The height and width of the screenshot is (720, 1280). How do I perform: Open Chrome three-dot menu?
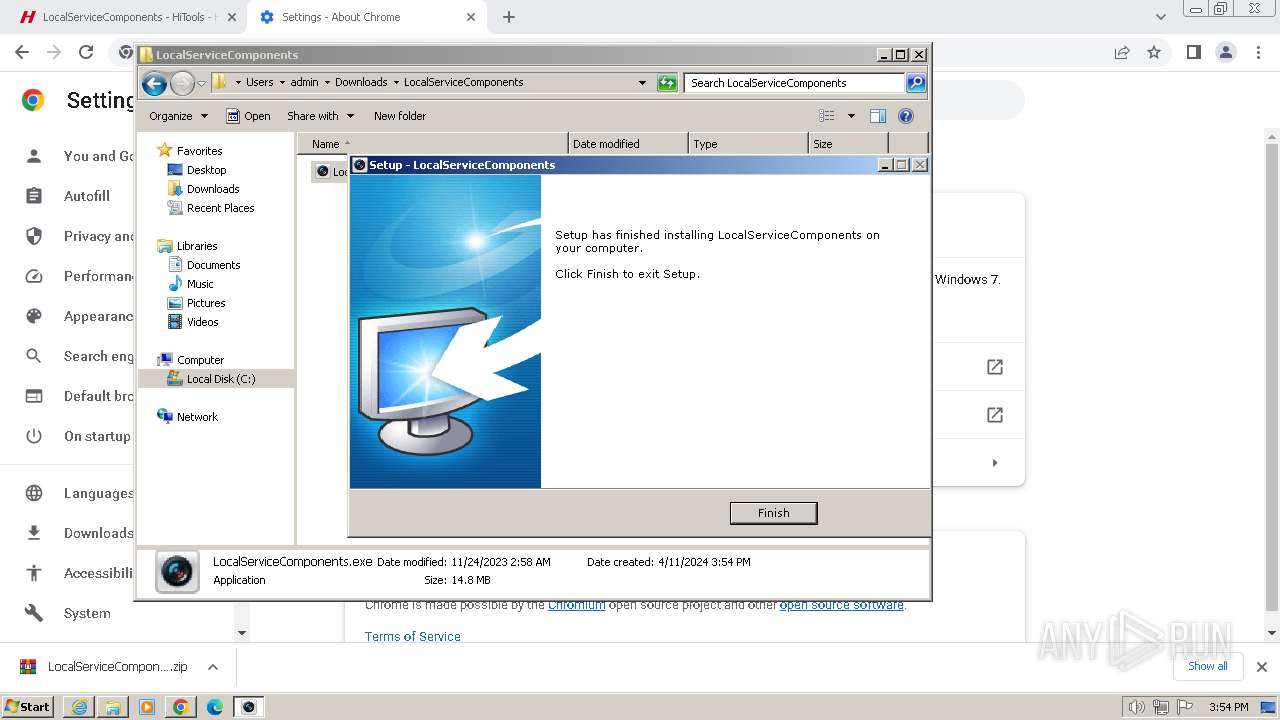pos(1257,53)
